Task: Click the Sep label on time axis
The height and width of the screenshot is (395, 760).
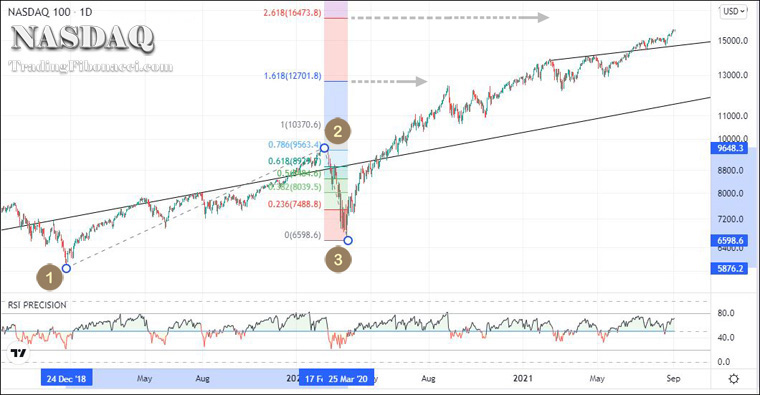Action: click(673, 379)
